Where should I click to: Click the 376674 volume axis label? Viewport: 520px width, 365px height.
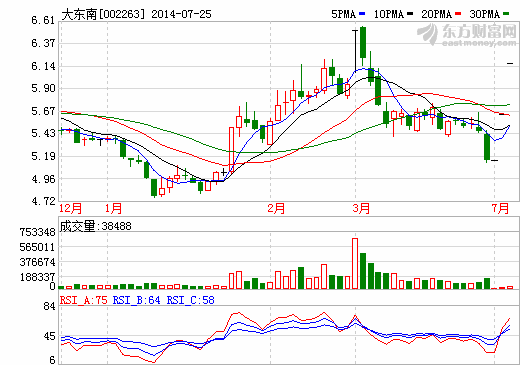37,262
